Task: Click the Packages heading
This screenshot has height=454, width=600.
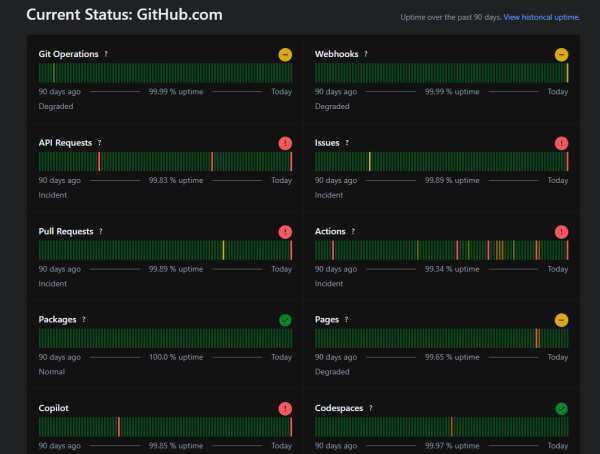Action: point(57,320)
